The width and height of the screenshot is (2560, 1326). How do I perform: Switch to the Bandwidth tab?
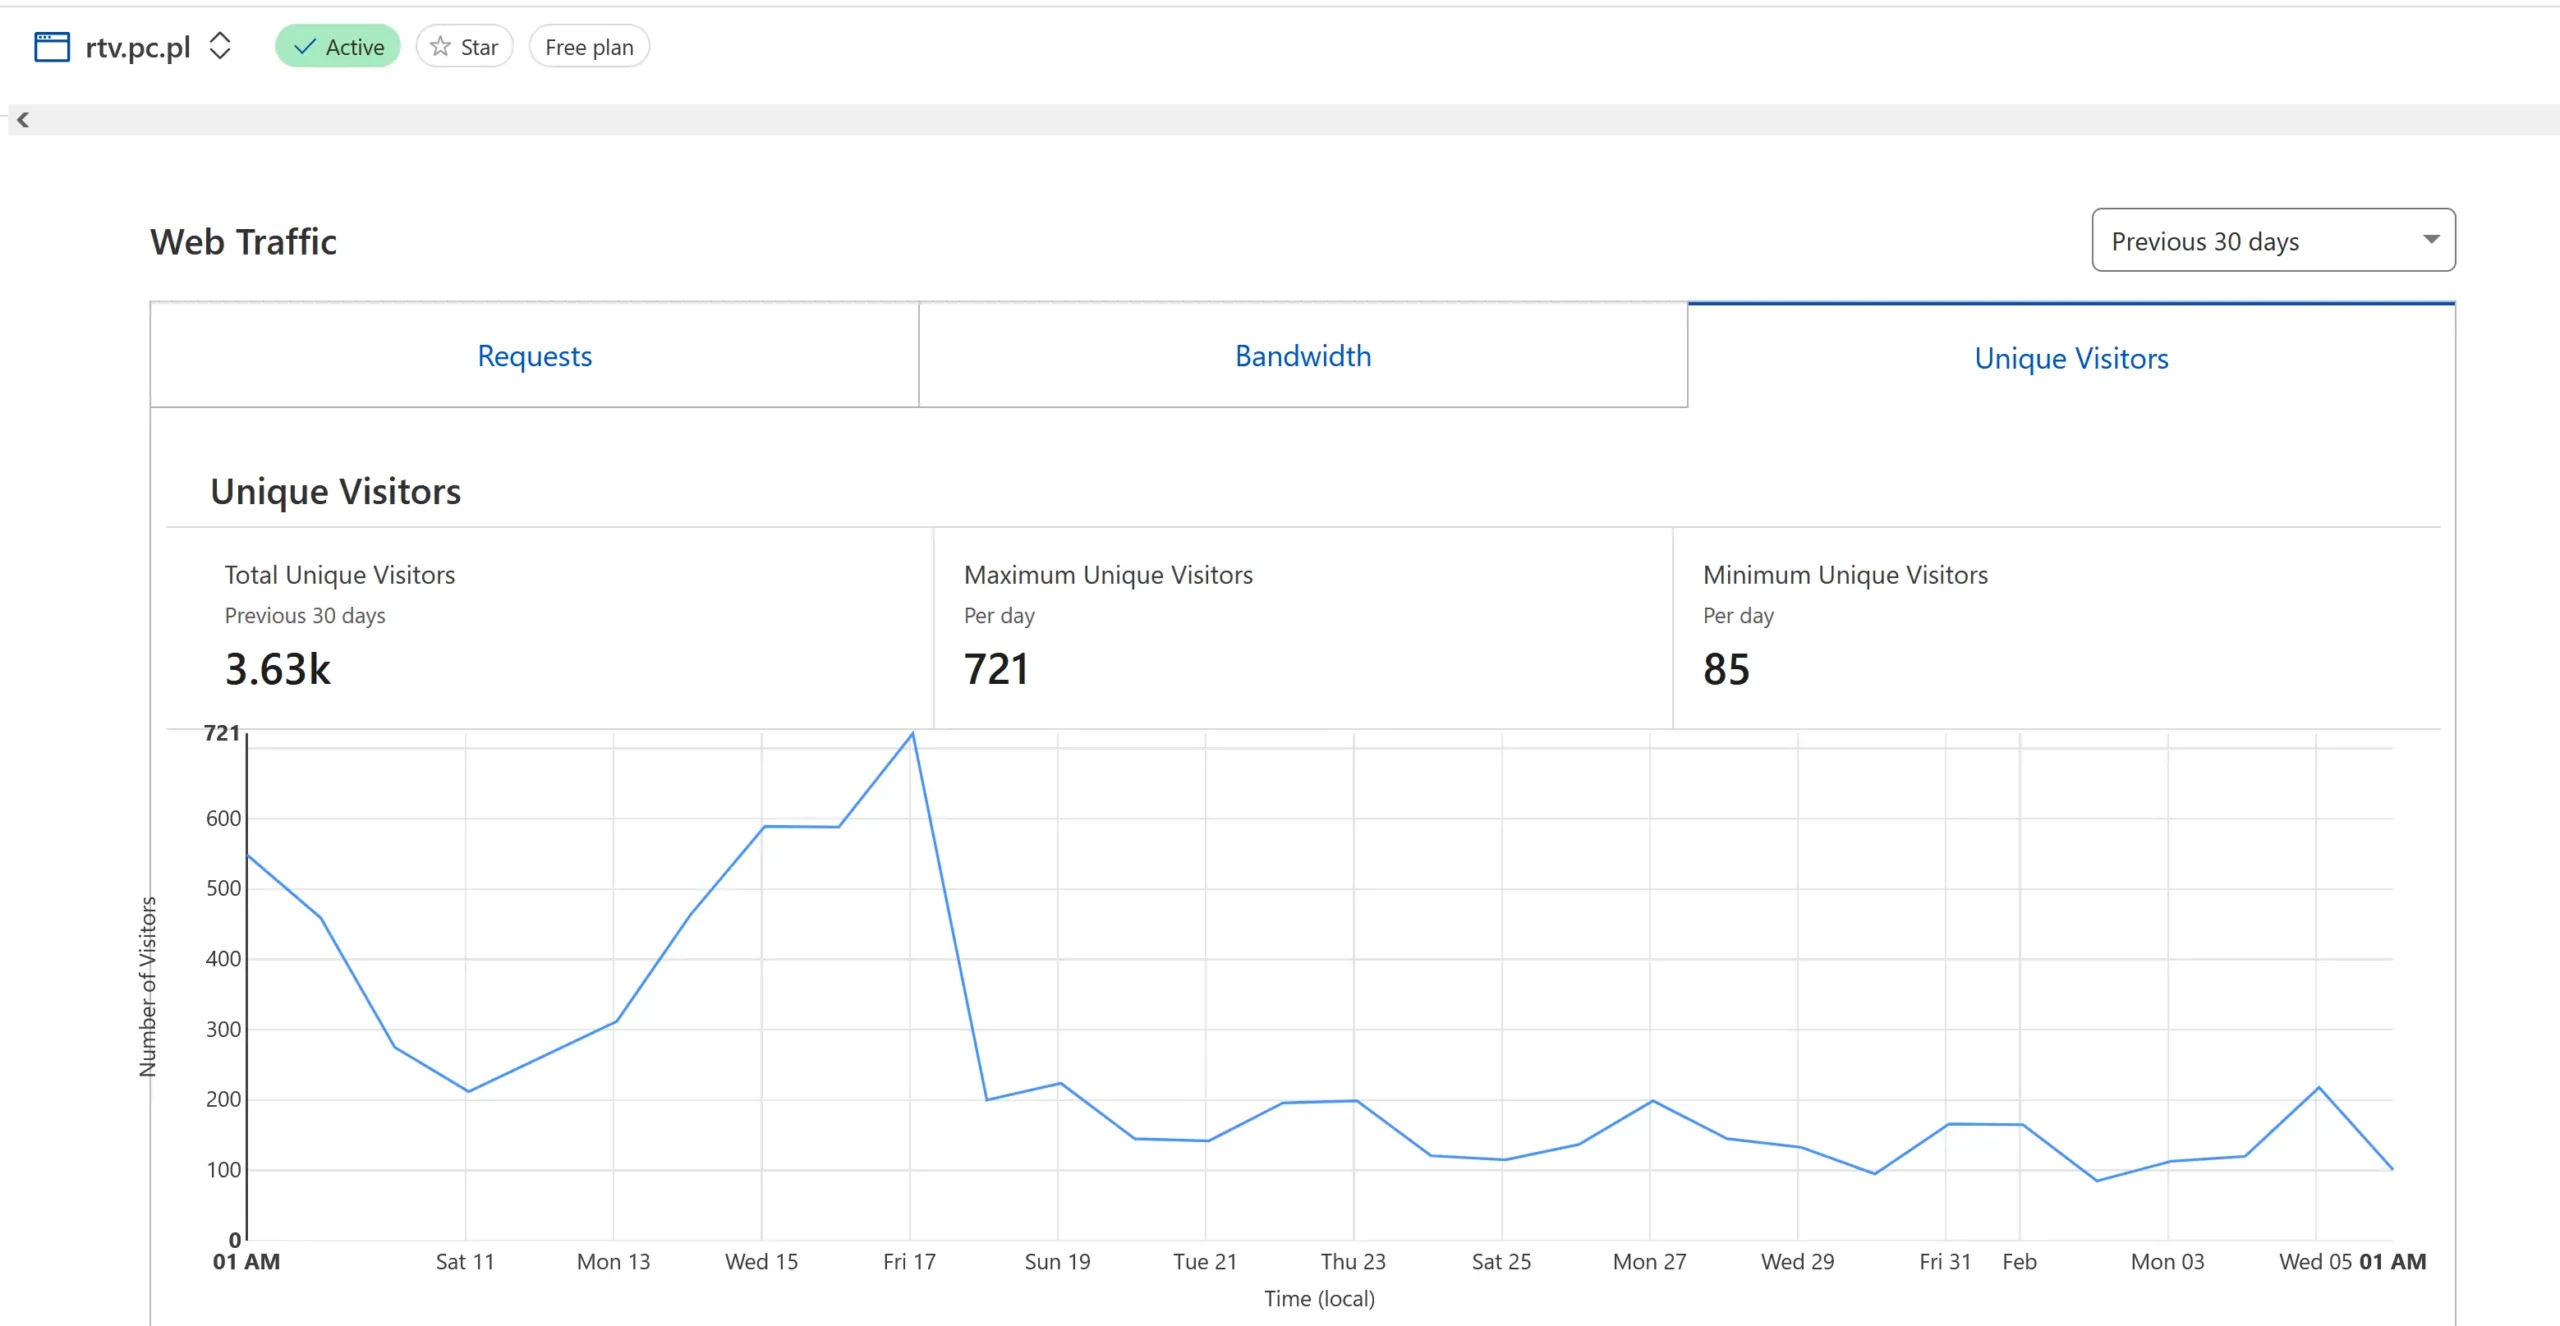(x=1302, y=356)
